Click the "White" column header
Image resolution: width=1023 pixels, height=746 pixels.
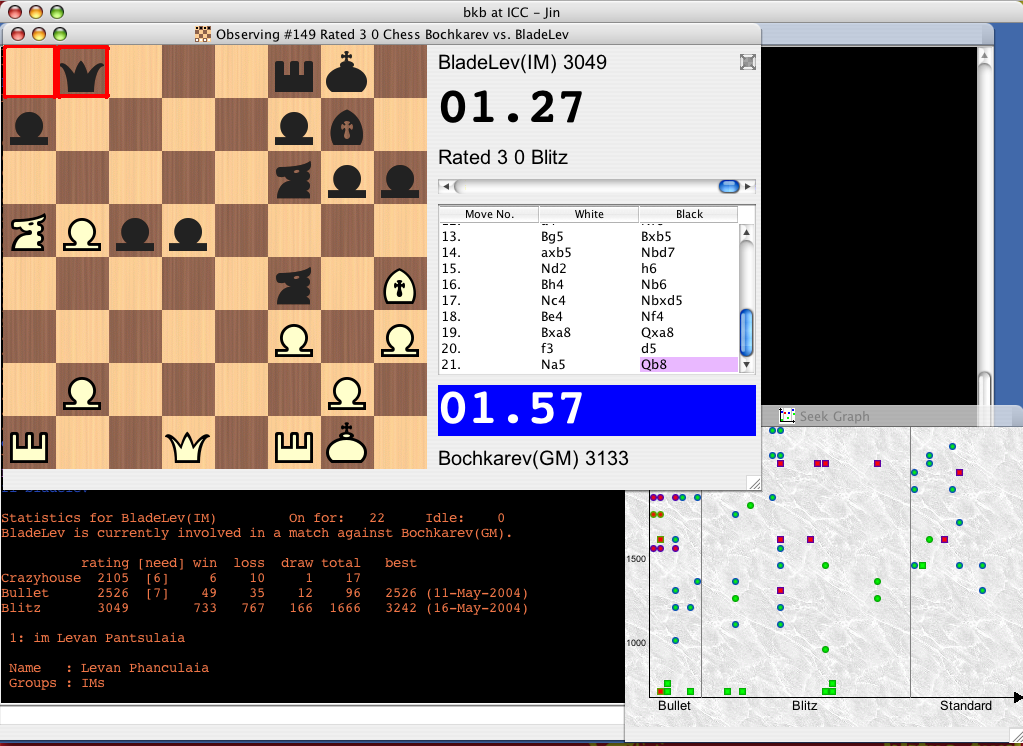(x=589, y=214)
